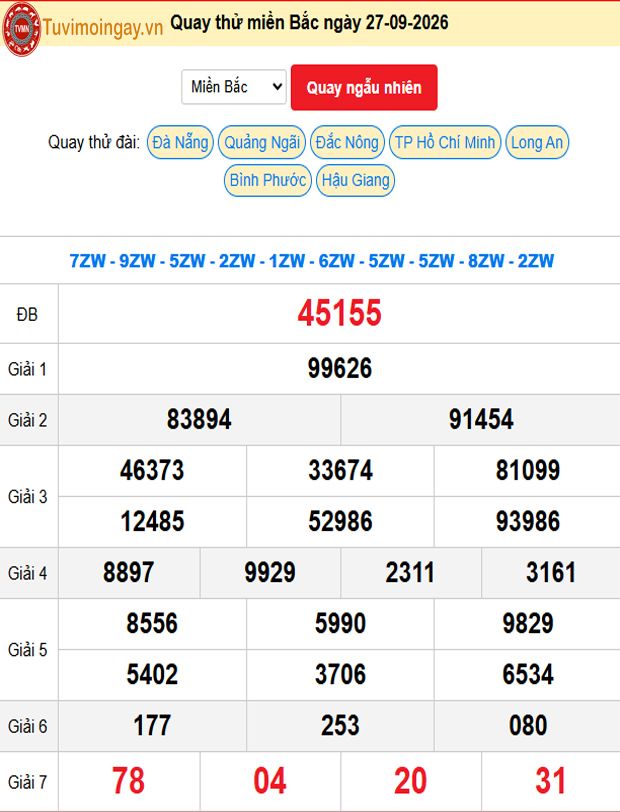Click the Giải 5 row label

coord(27,649)
